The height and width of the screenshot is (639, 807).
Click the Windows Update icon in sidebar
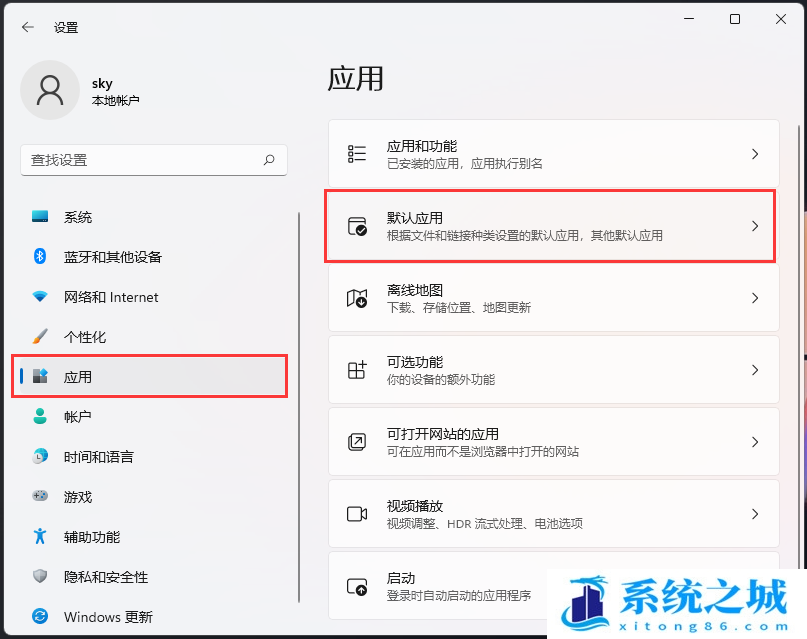40,617
